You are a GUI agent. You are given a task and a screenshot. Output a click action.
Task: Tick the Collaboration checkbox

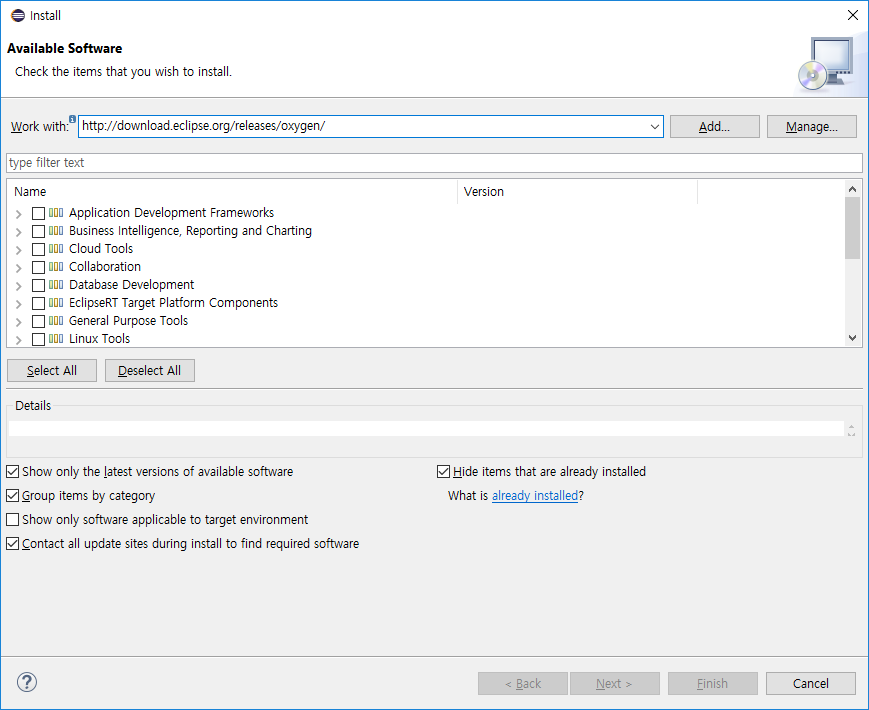point(38,267)
